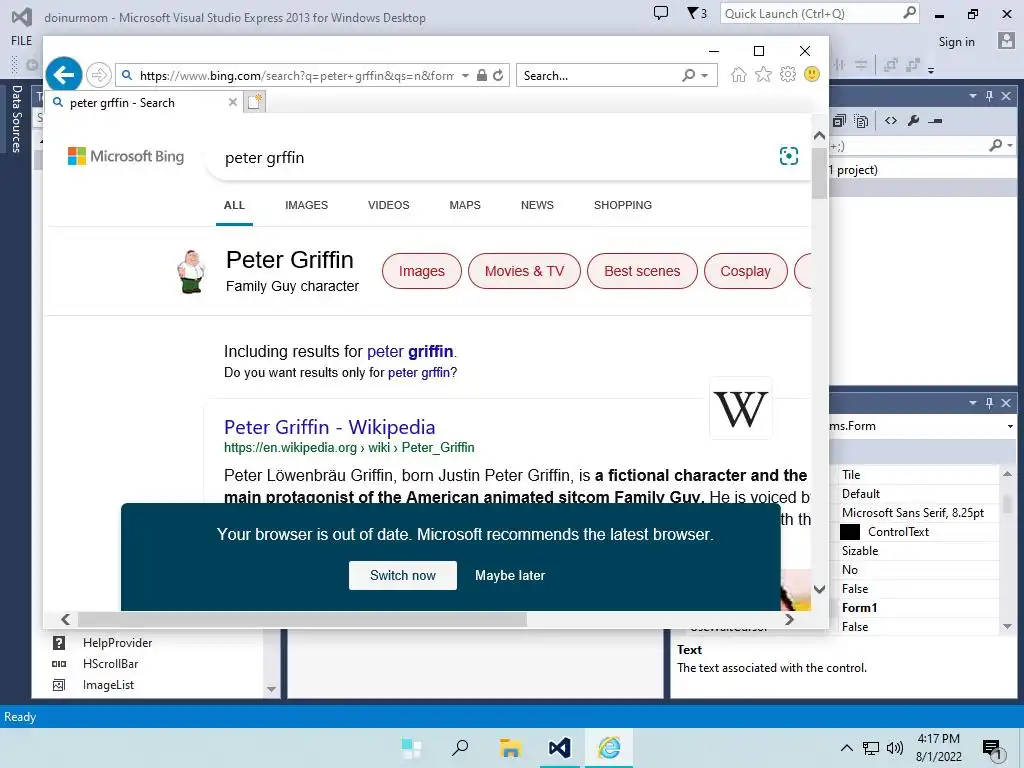Select the ALL search tab
This screenshot has width=1024, height=768.
234,205
